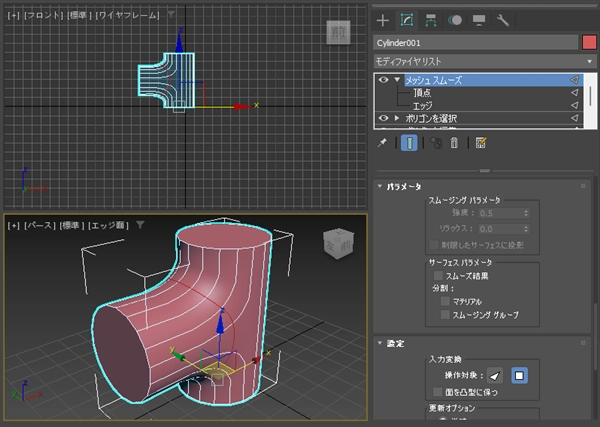Open the モディファイヤ リスト dropdown
The image size is (600, 427).
(485, 61)
